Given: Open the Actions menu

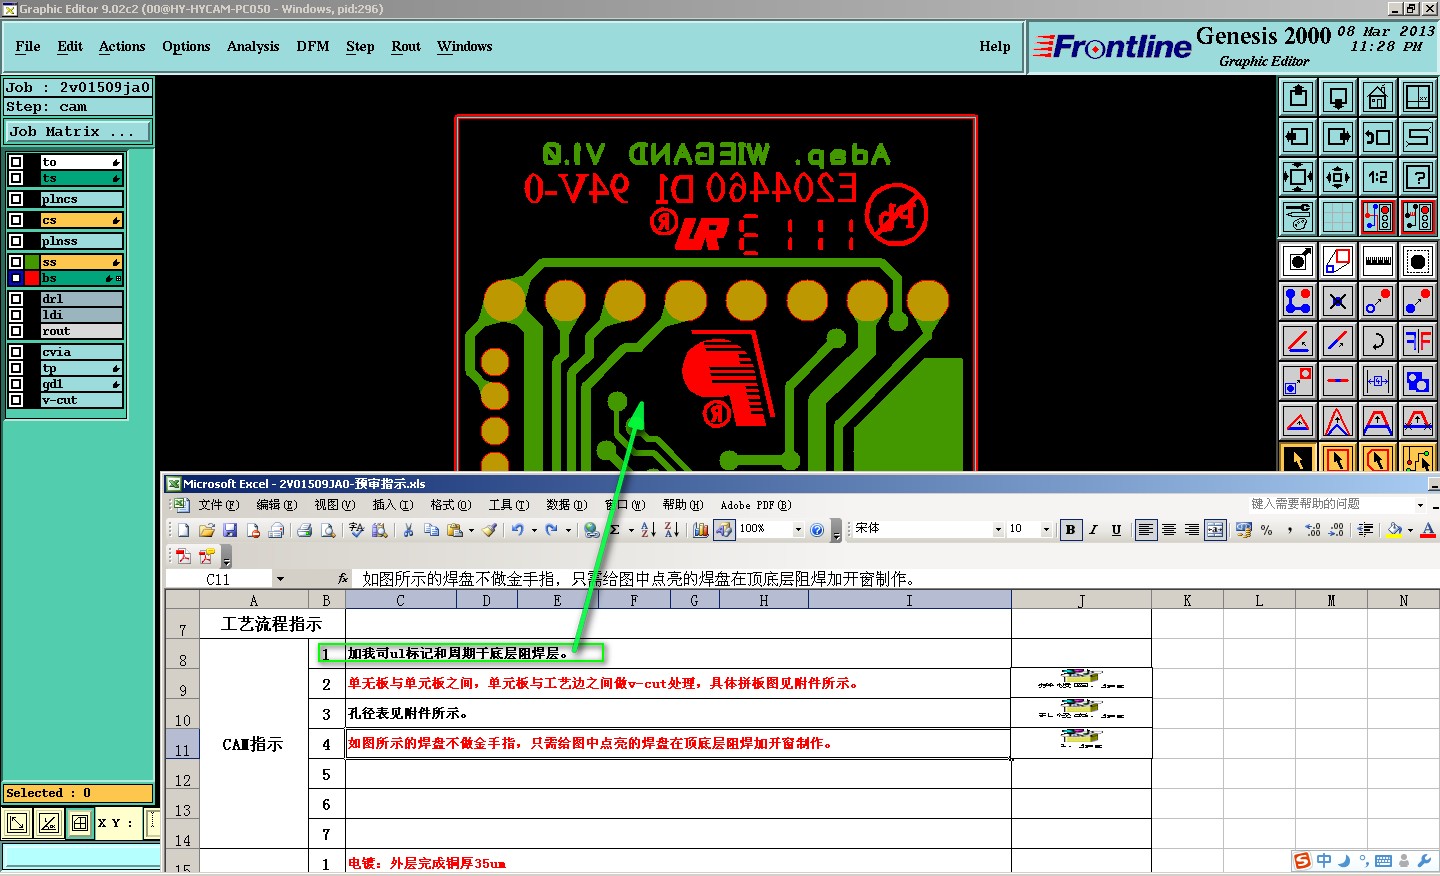Looking at the screenshot, I should click(122, 47).
